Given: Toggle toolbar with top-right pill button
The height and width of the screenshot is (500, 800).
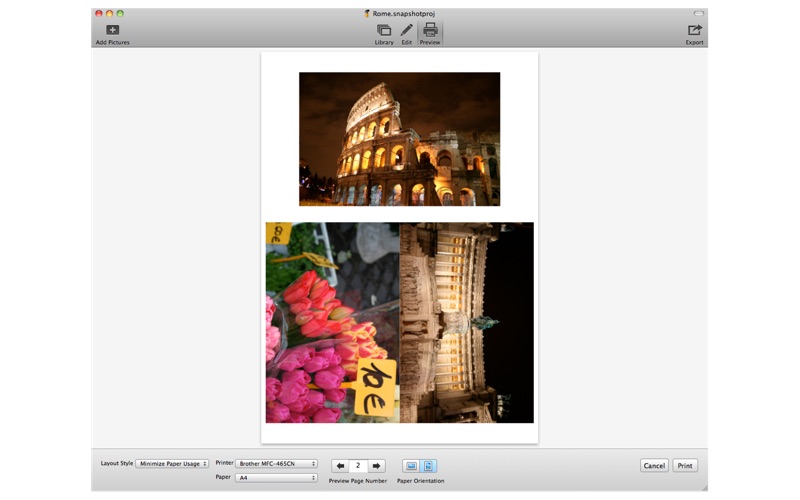Looking at the screenshot, I should click(x=699, y=13).
